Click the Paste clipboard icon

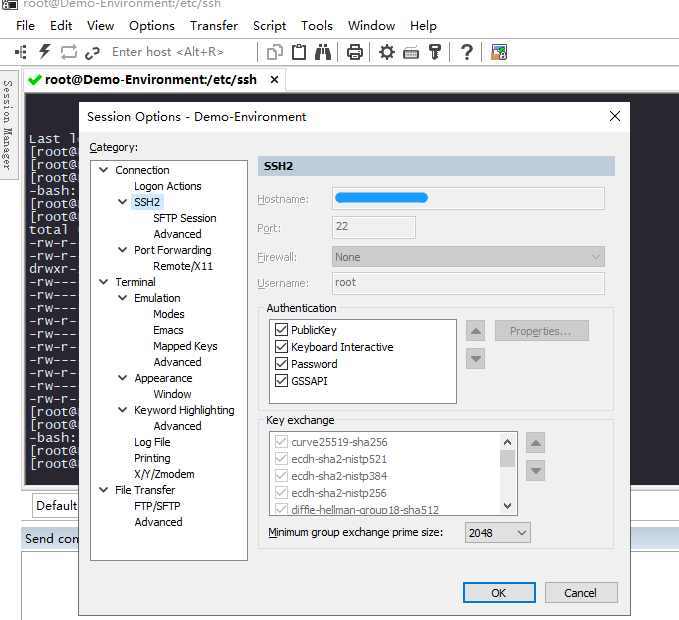pyautogui.click(x=299, y=52)
